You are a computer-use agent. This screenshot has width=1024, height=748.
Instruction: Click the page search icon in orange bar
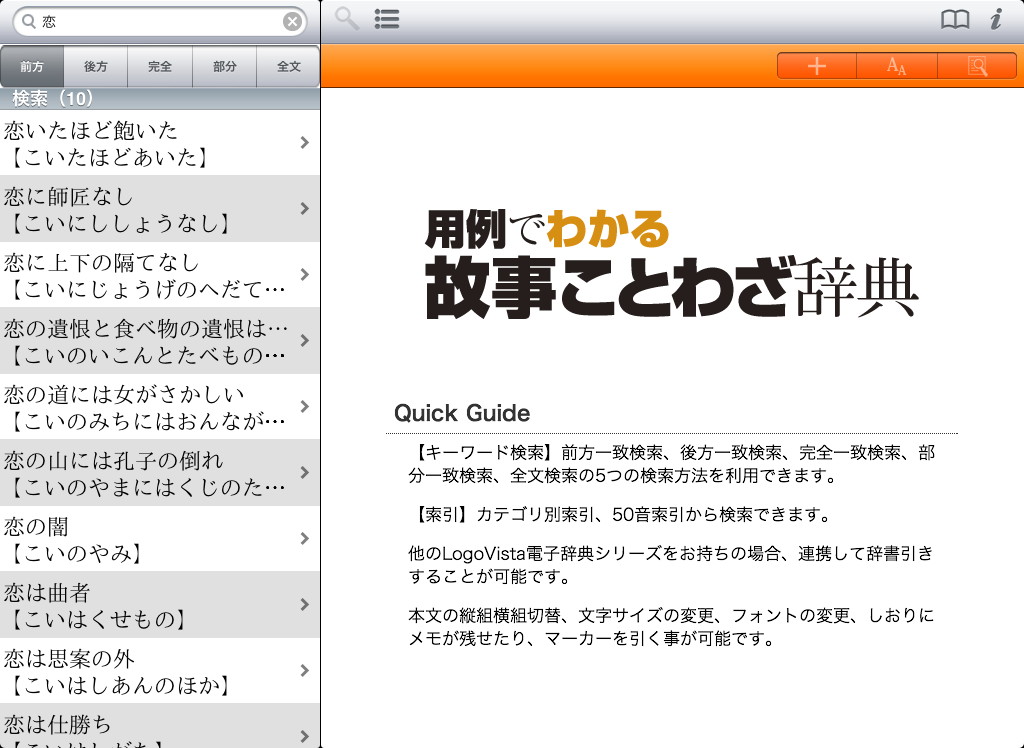point(977,66)
